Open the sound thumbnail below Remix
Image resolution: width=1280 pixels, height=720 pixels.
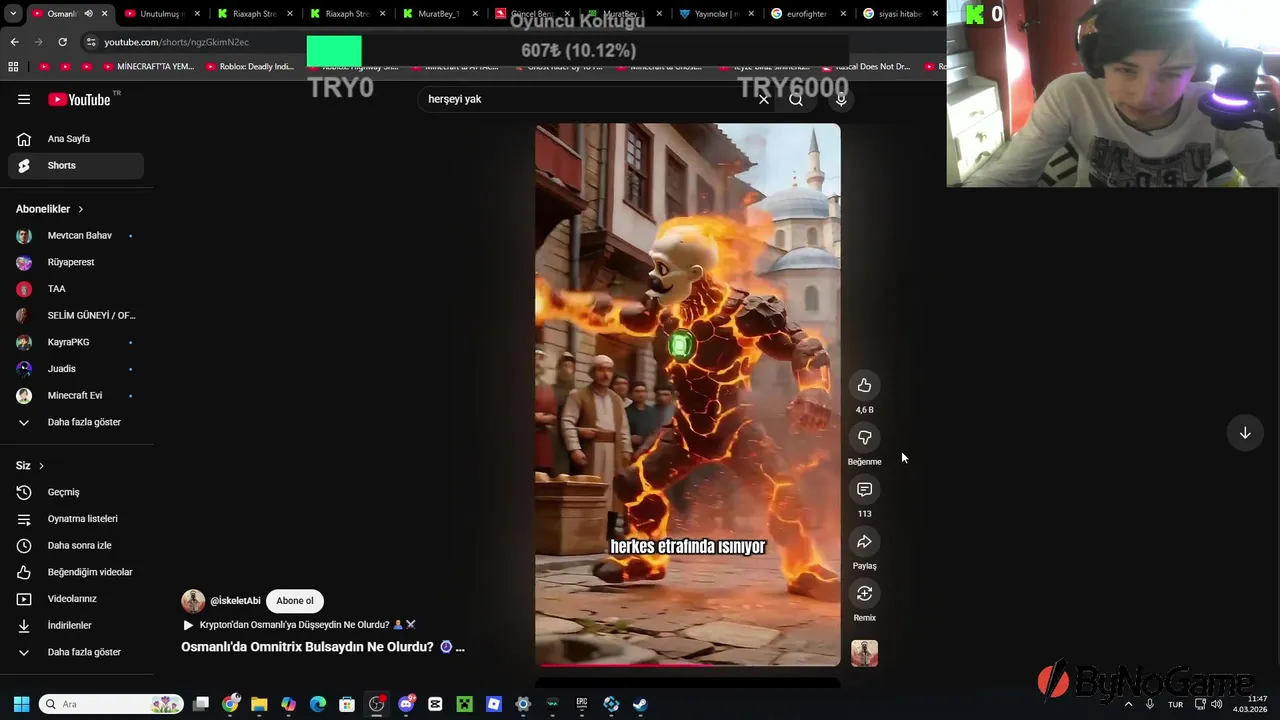864,653
